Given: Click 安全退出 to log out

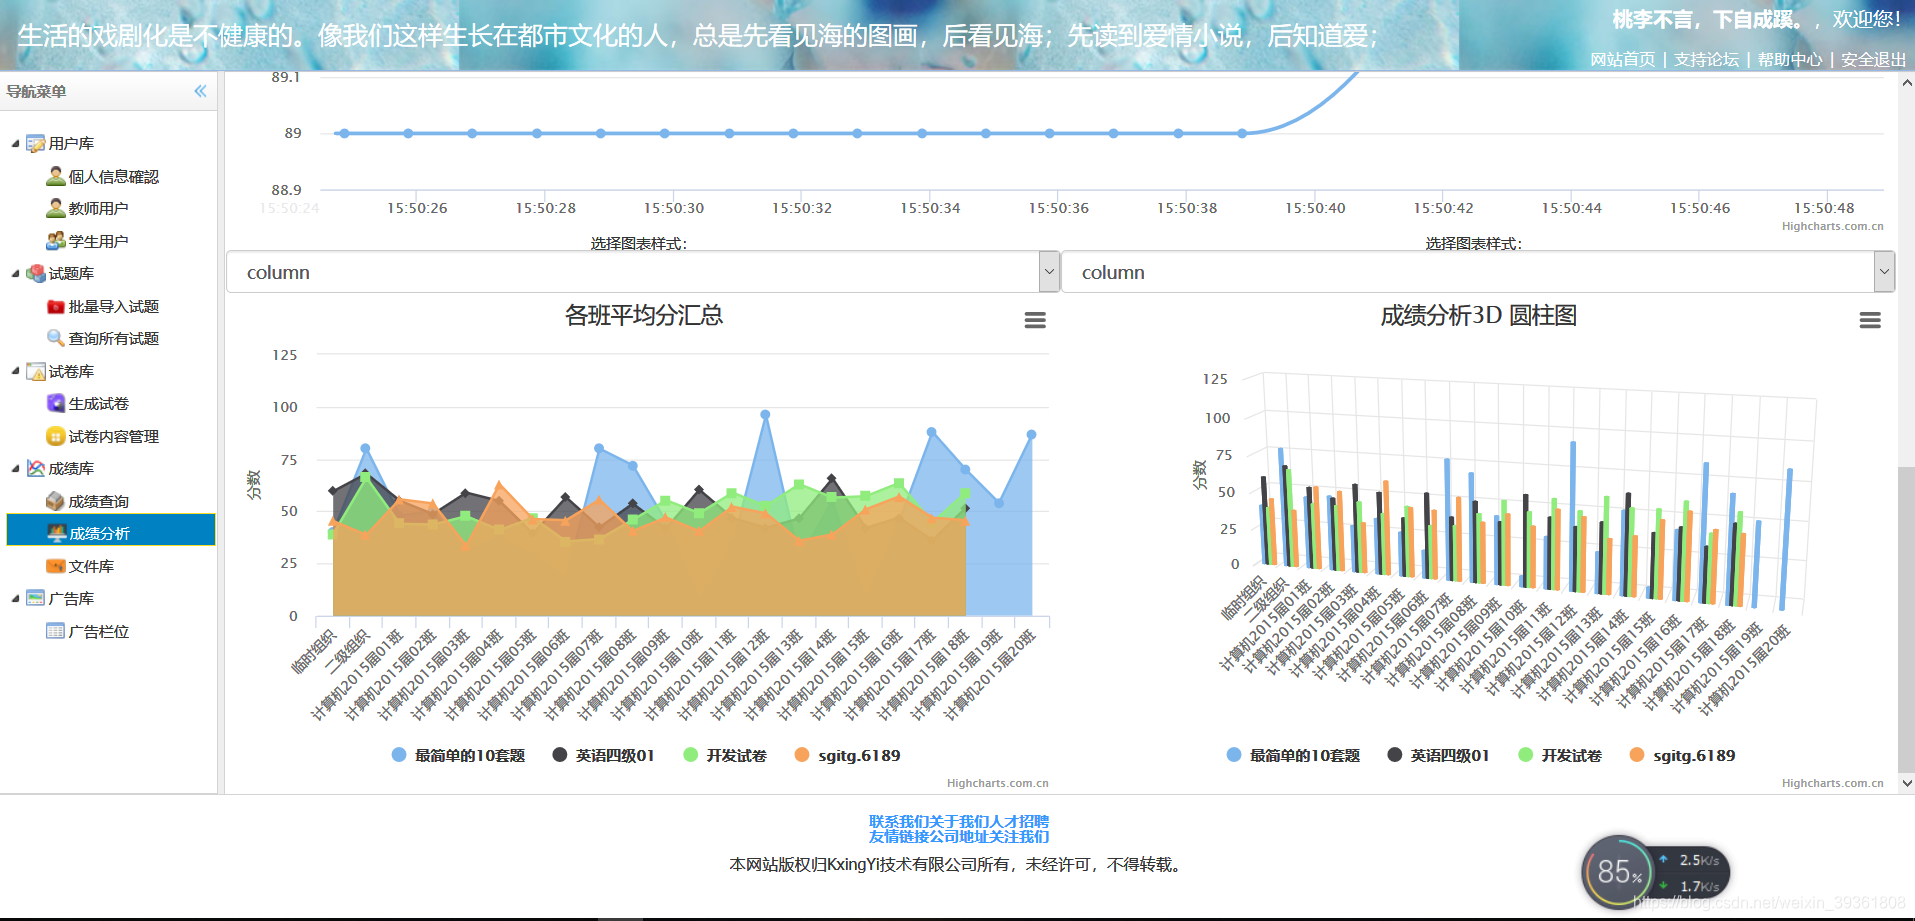Looking at the screenshot, I should pyautogui.click(x=1872, y=59).
